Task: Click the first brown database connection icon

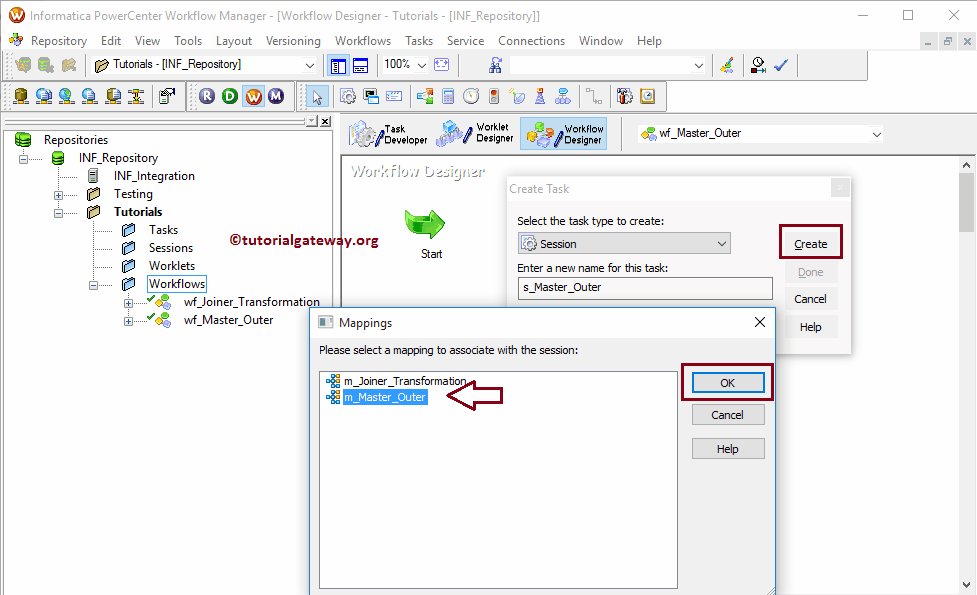Action: point(21,96)
